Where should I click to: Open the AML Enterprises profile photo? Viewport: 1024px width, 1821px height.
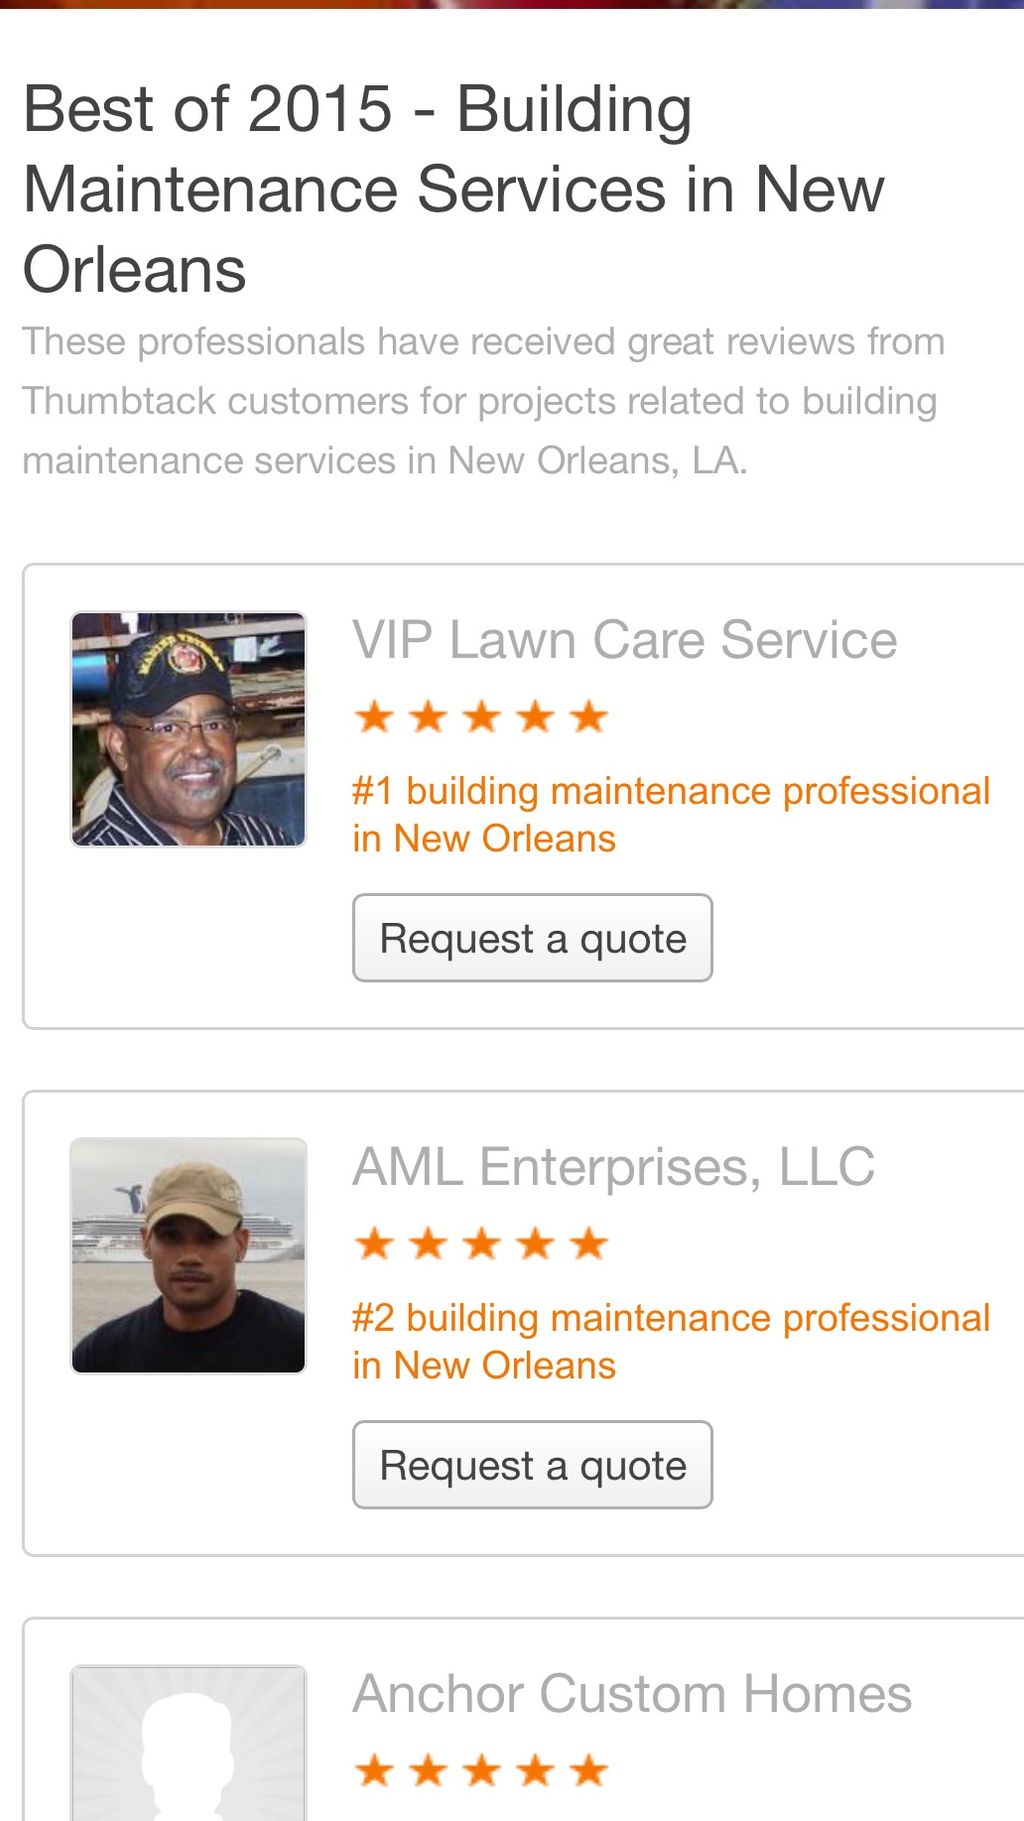[x=188, y=1256]
